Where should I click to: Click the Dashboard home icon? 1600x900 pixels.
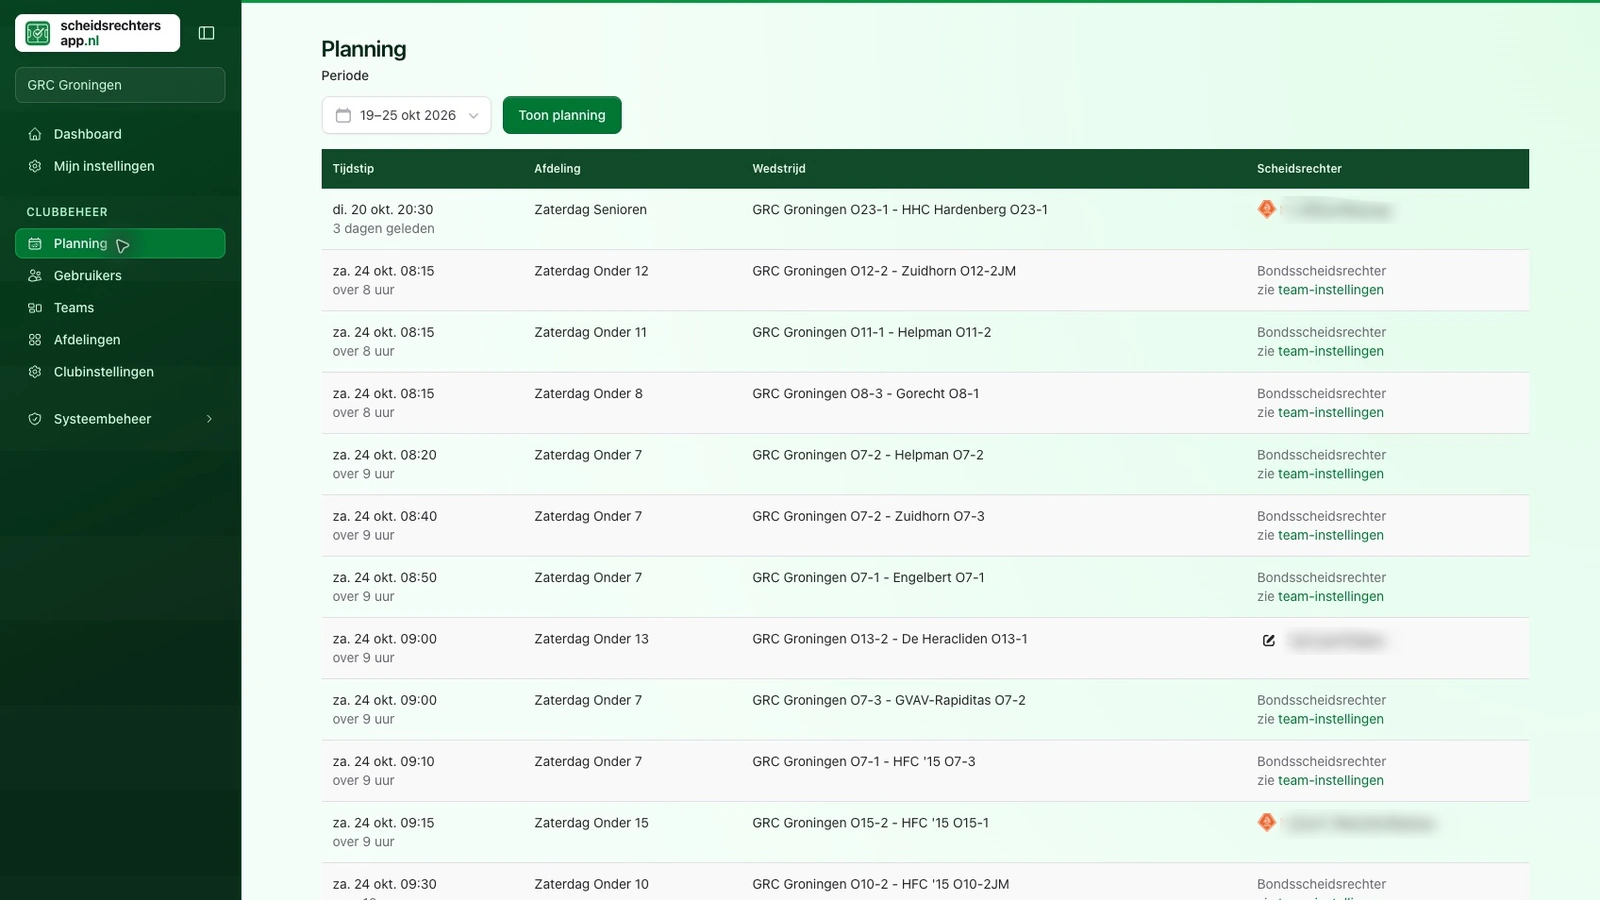pos(35,134)
